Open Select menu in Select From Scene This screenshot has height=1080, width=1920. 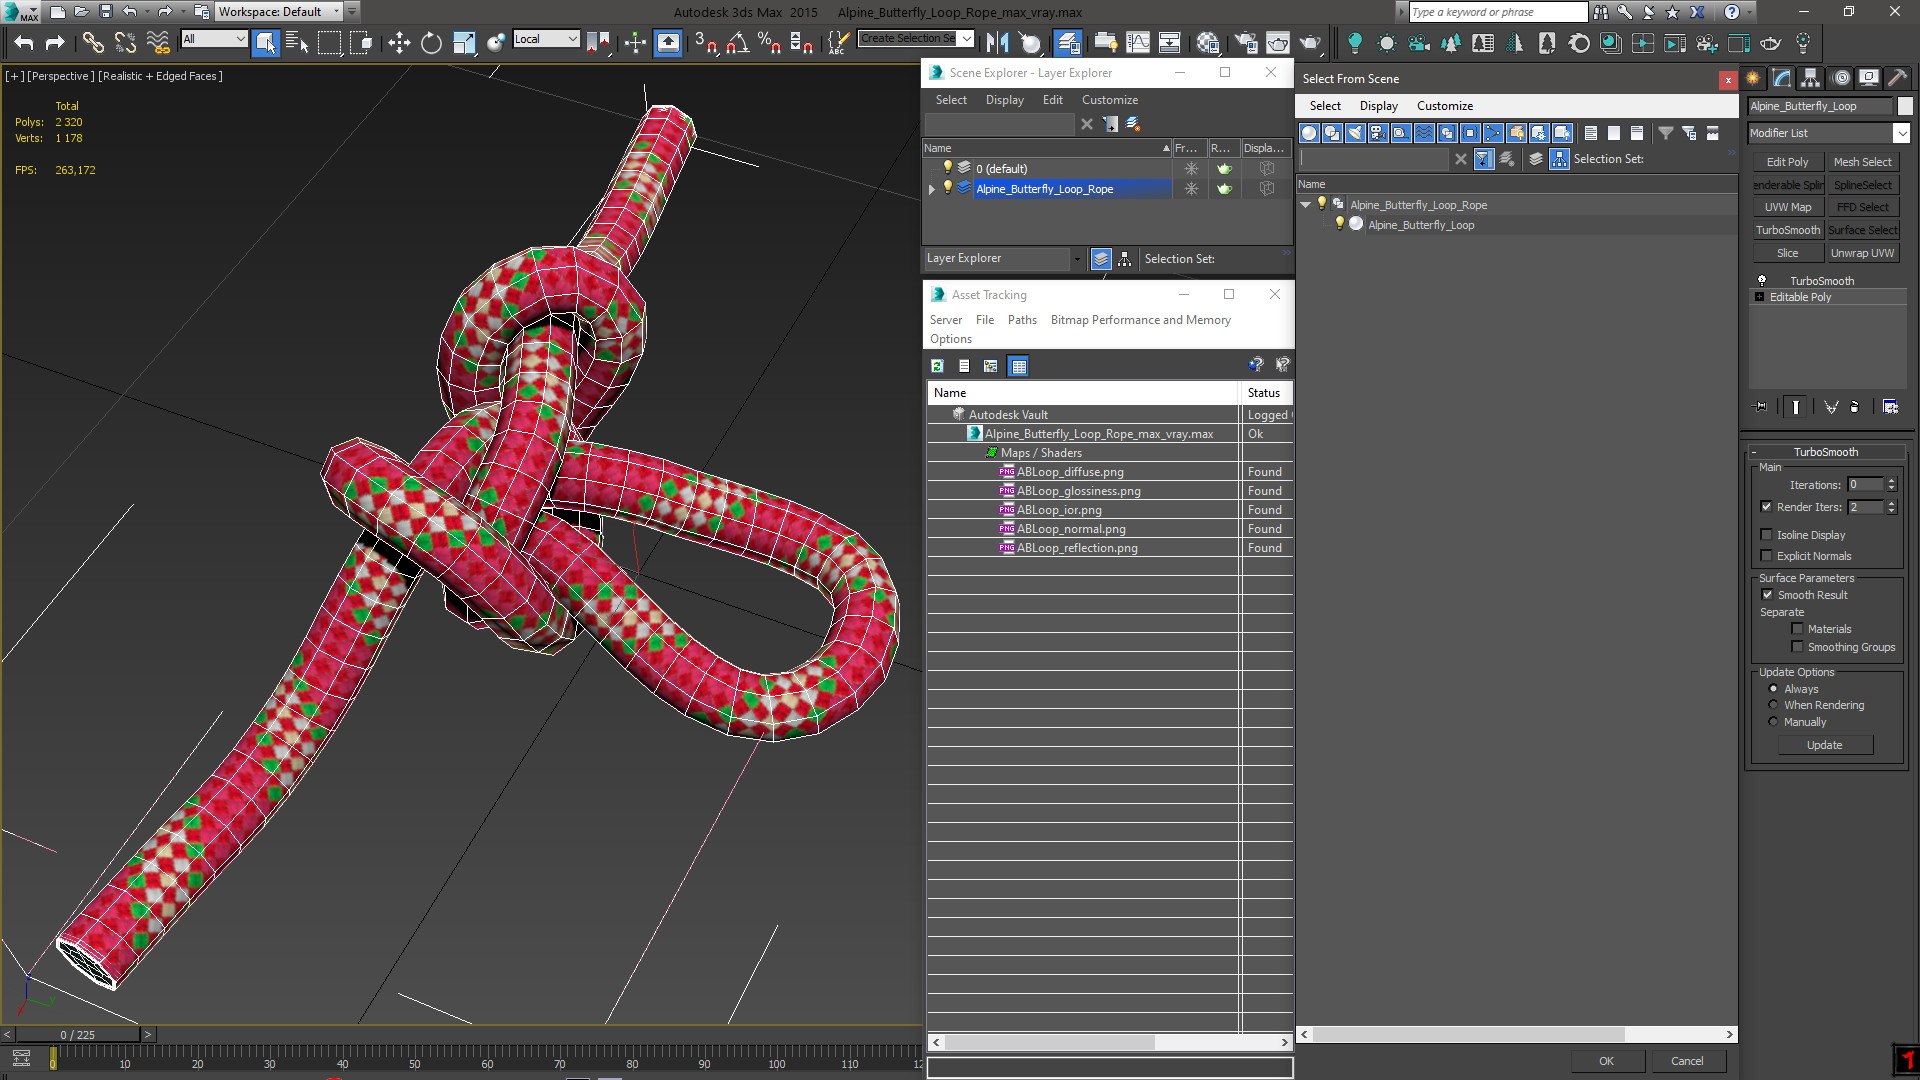pyautogui.click(x=1325, y=106)
